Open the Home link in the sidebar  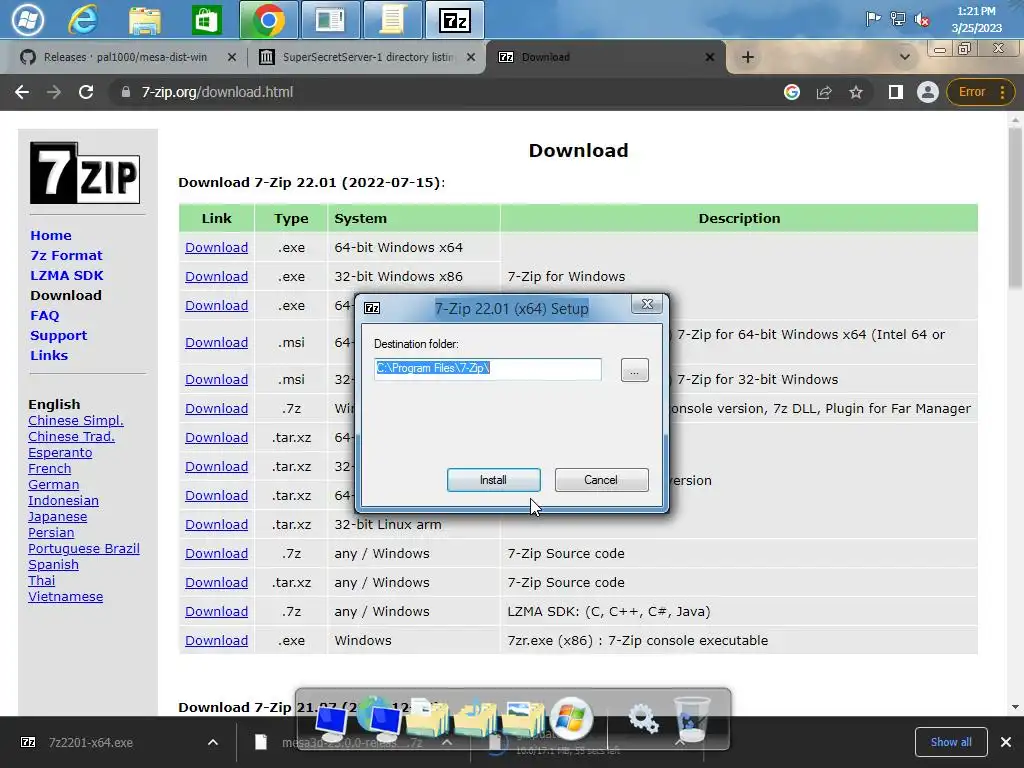(x=51, y=235)
